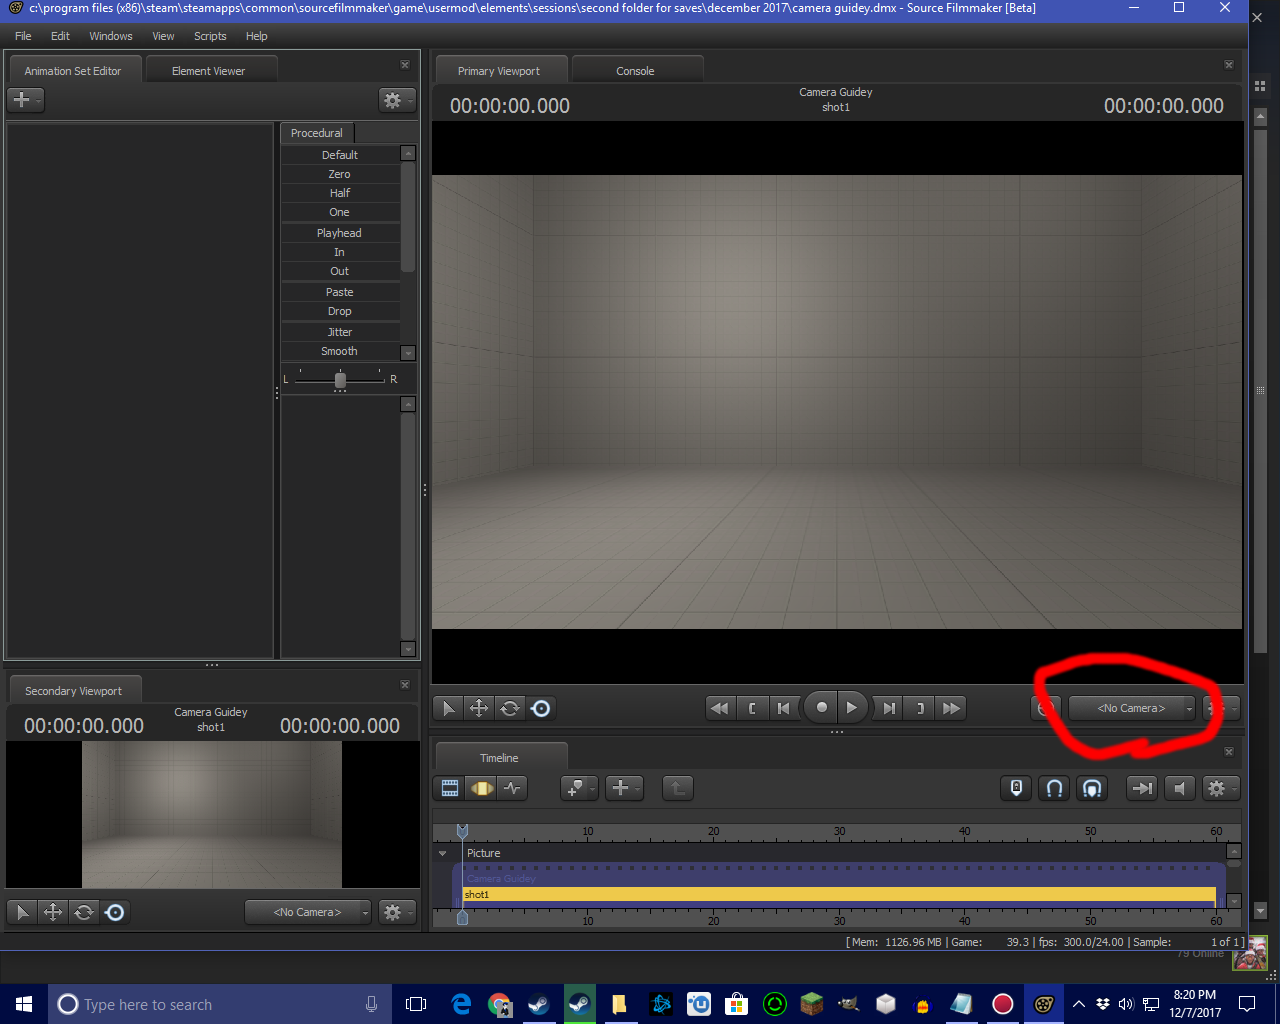Click the Procedural preset list scrollbar

[x=408, y=215]
